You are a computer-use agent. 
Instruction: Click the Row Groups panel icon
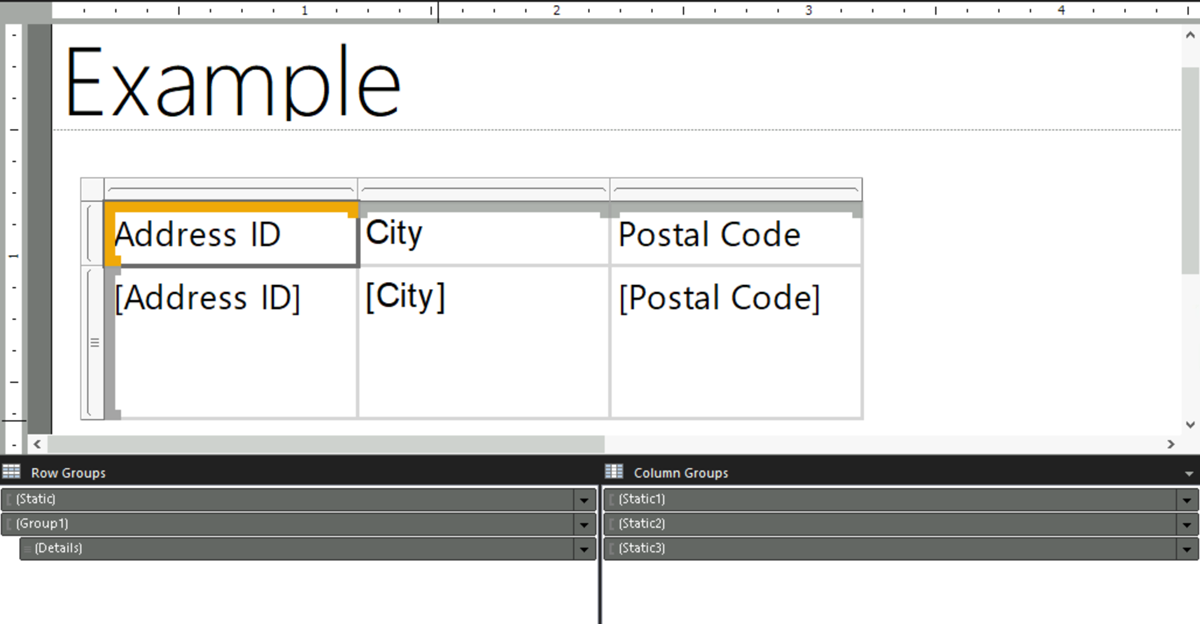tap(10, 471)
